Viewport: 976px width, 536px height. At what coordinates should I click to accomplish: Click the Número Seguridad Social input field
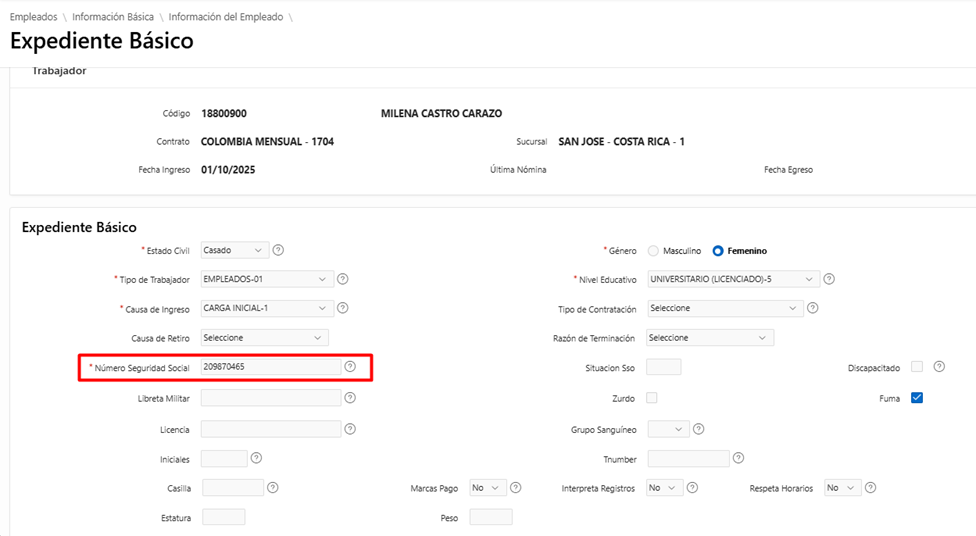pyautogui.click(x=270, y=367)
